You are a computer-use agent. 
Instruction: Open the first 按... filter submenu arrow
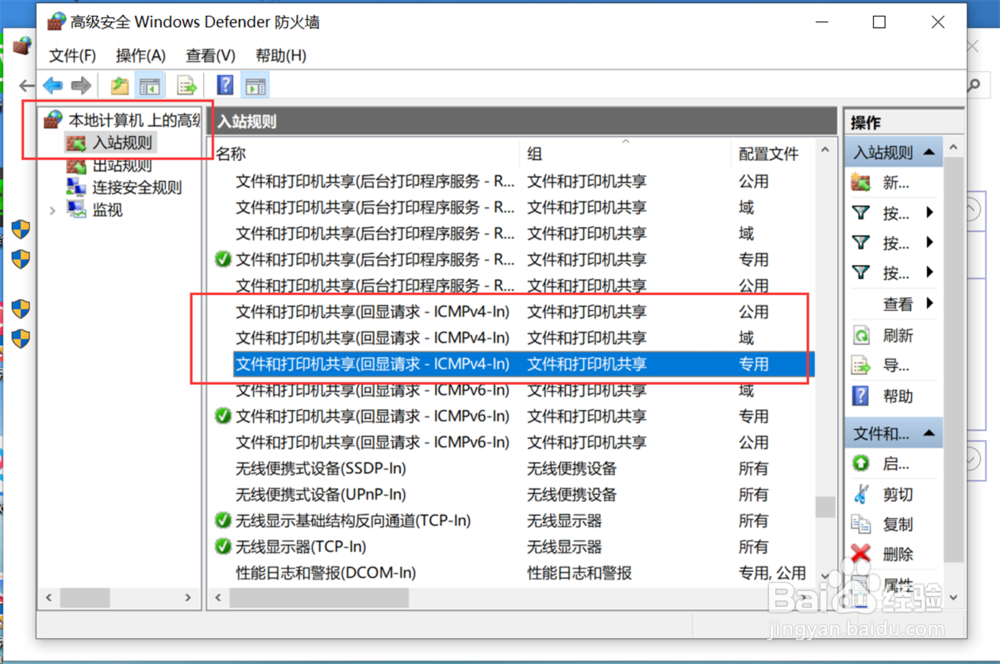pos(930,212)
